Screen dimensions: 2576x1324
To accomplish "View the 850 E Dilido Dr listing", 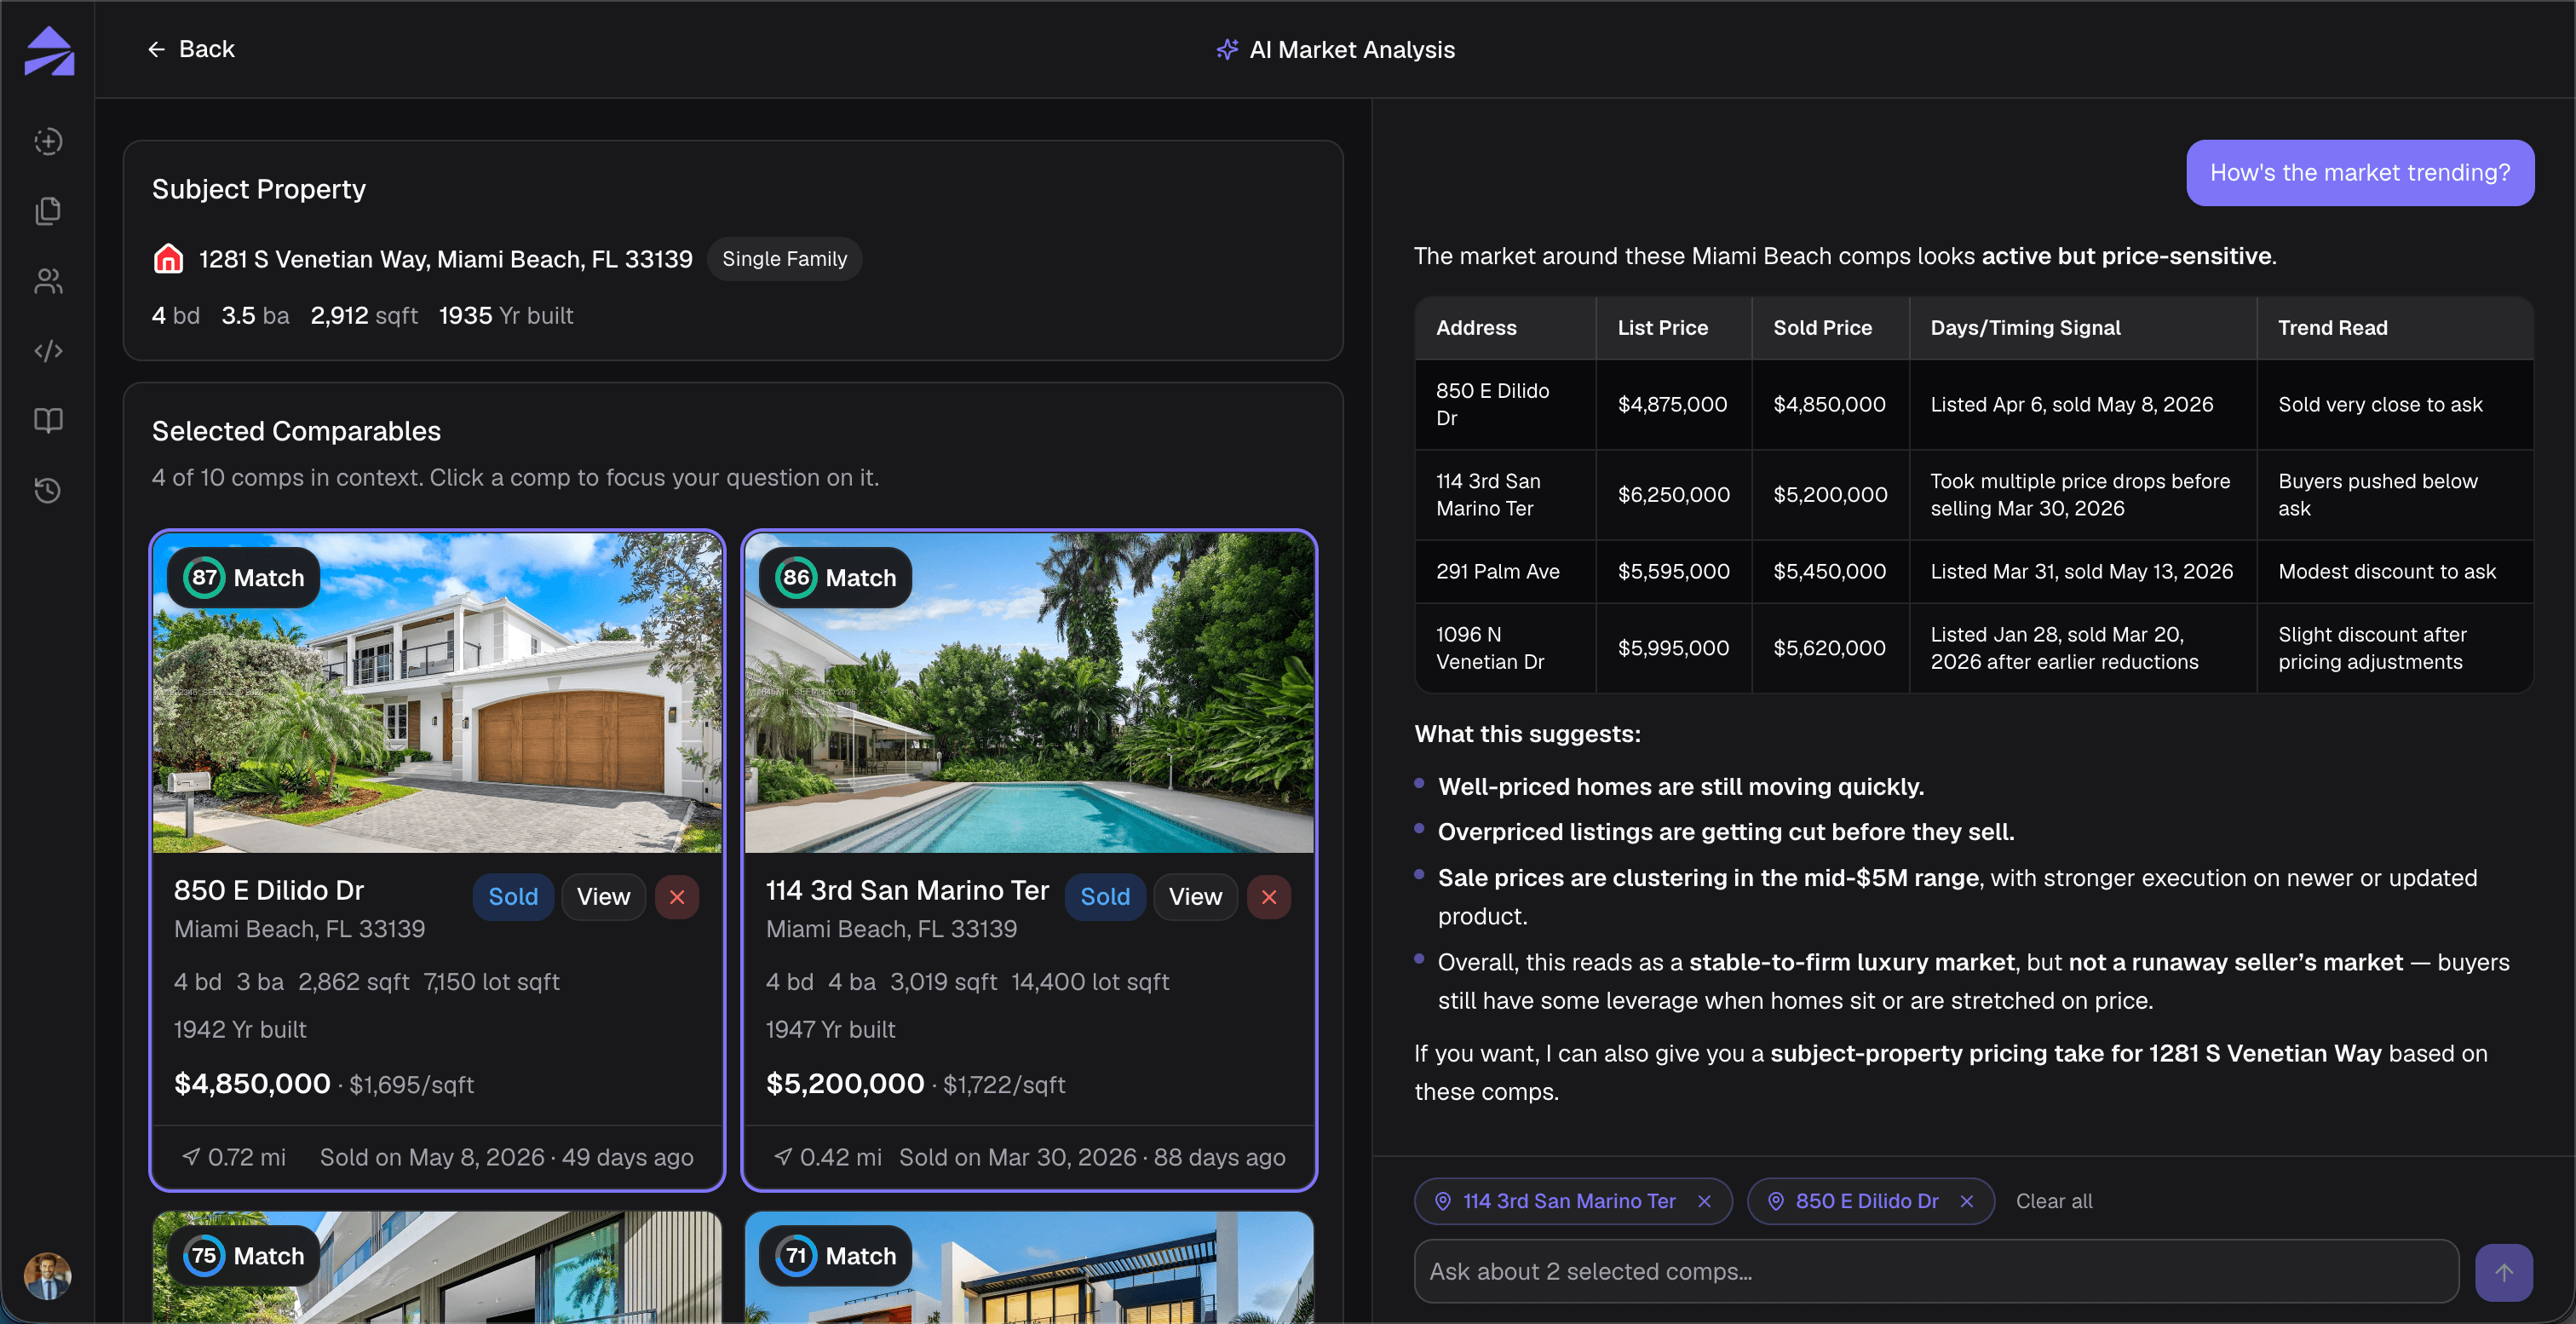I will click(603, 897).
